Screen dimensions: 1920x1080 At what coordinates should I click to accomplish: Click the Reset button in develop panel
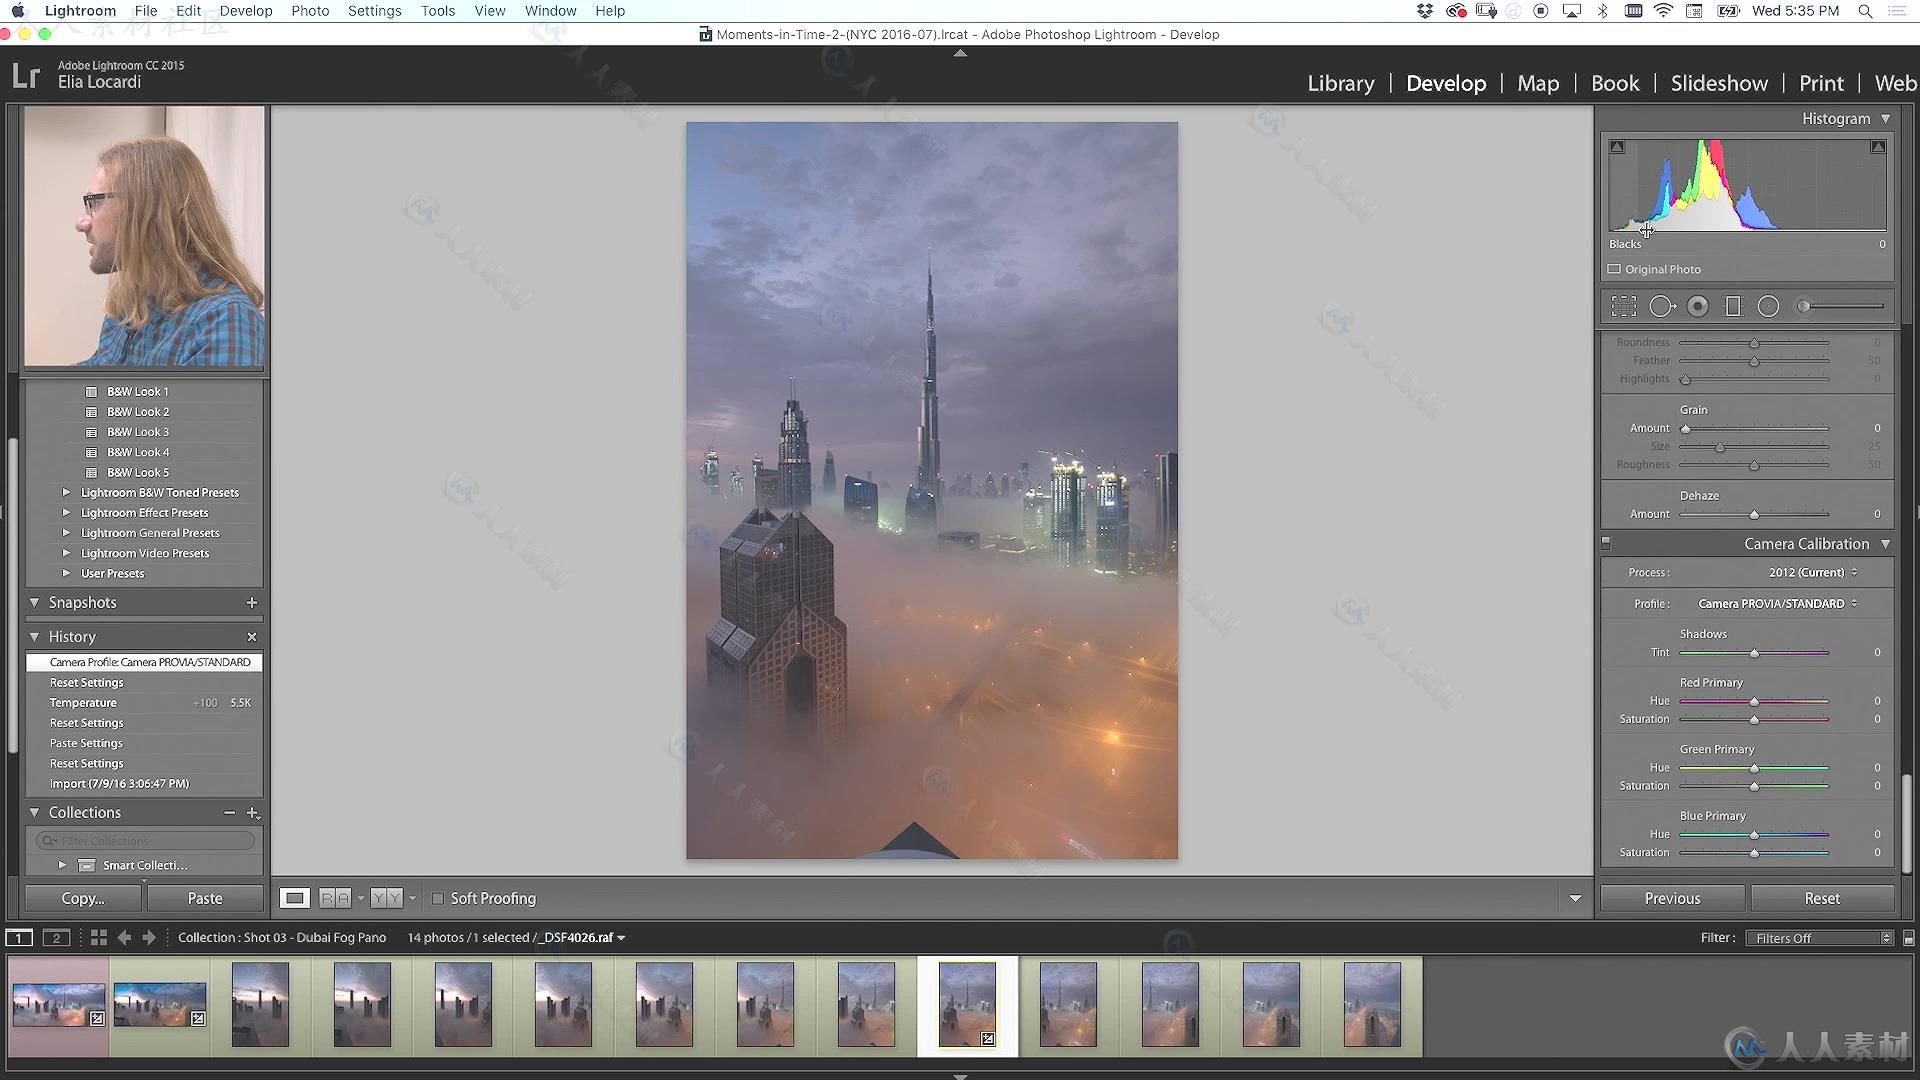pos(1821,898)
